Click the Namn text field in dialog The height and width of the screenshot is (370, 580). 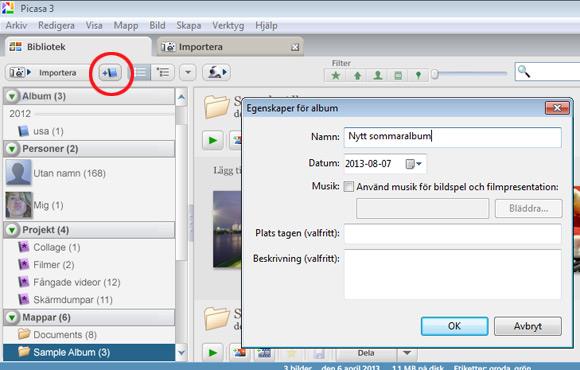pos(452,137)
